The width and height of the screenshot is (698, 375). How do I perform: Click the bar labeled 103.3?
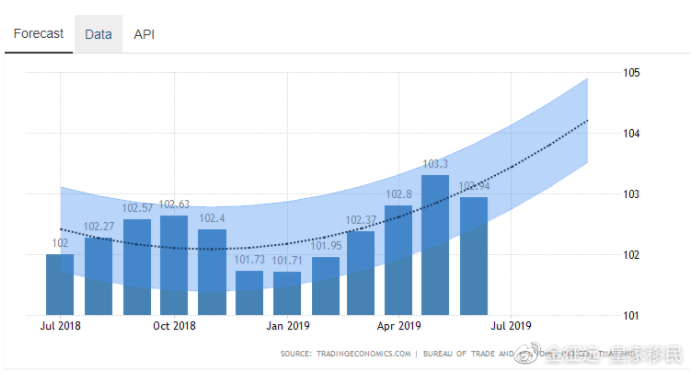435,245
